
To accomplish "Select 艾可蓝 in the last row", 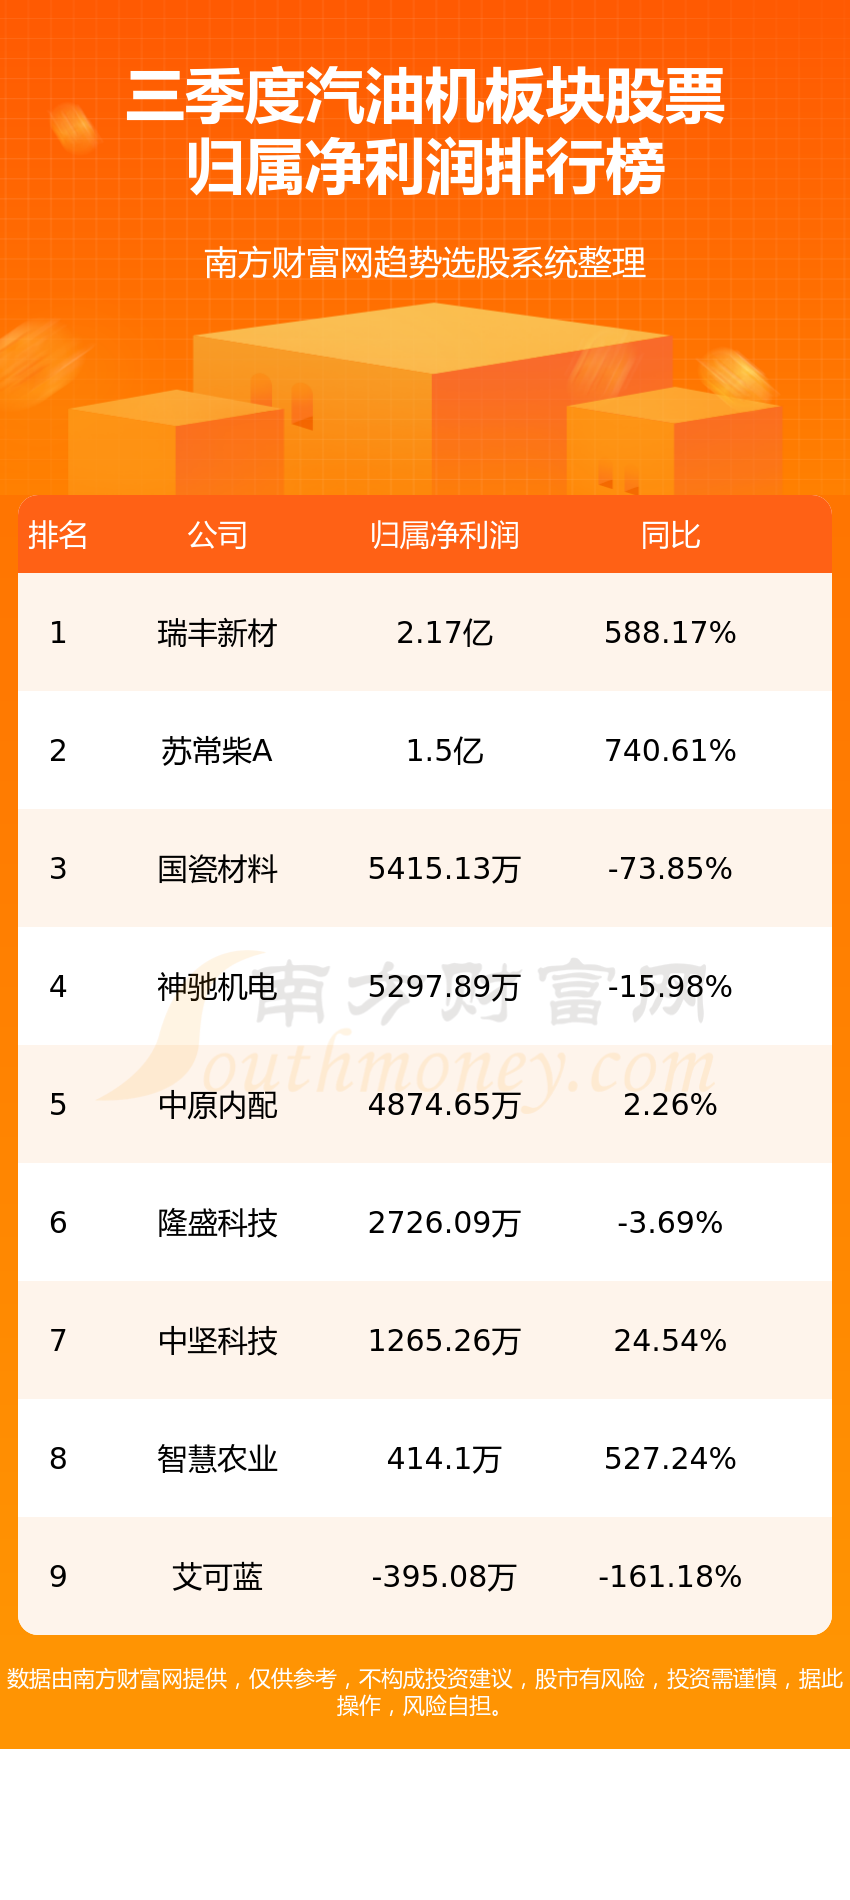I will point(217,1577).
